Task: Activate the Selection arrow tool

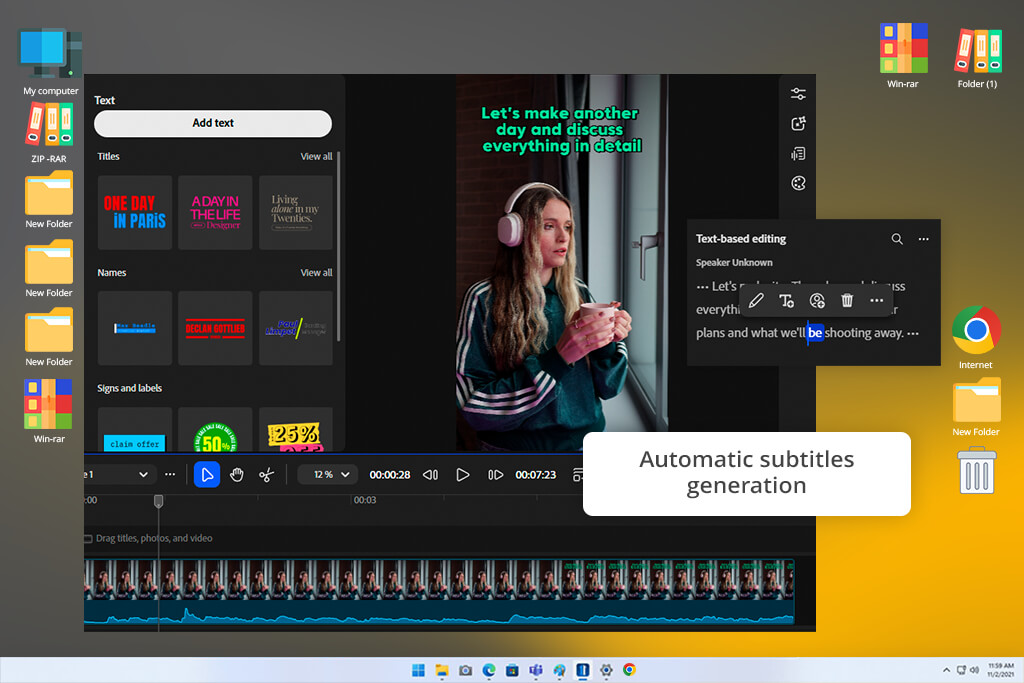Action: tap(207, 475)
